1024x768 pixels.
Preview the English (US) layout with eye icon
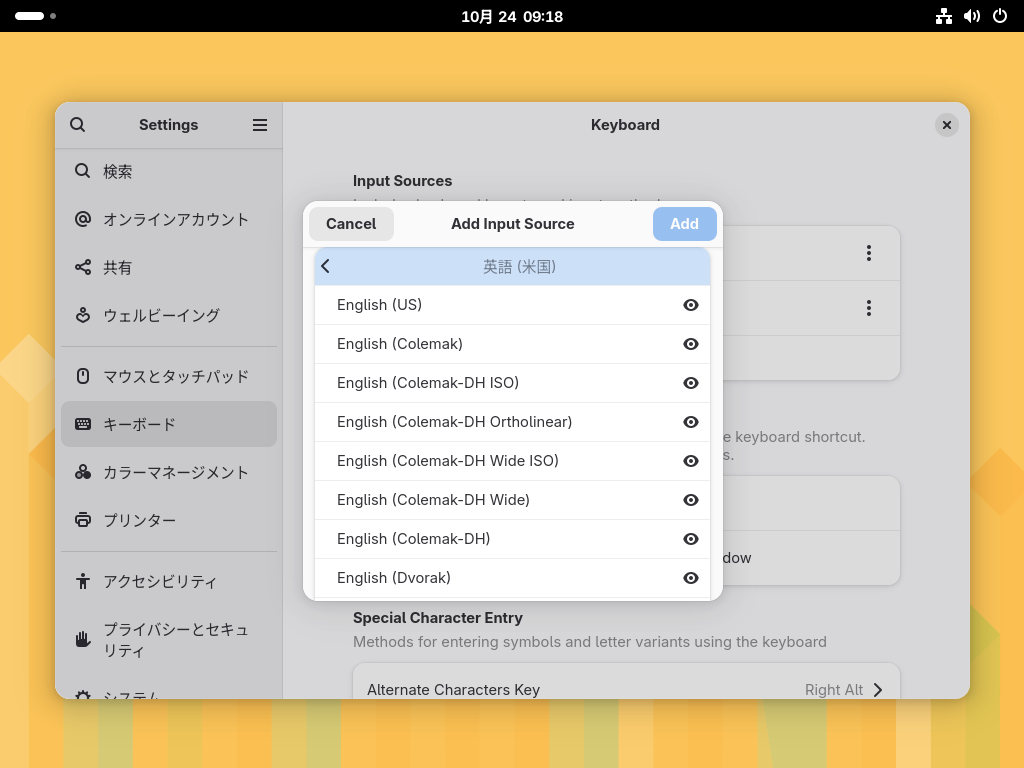coord(690,305)
